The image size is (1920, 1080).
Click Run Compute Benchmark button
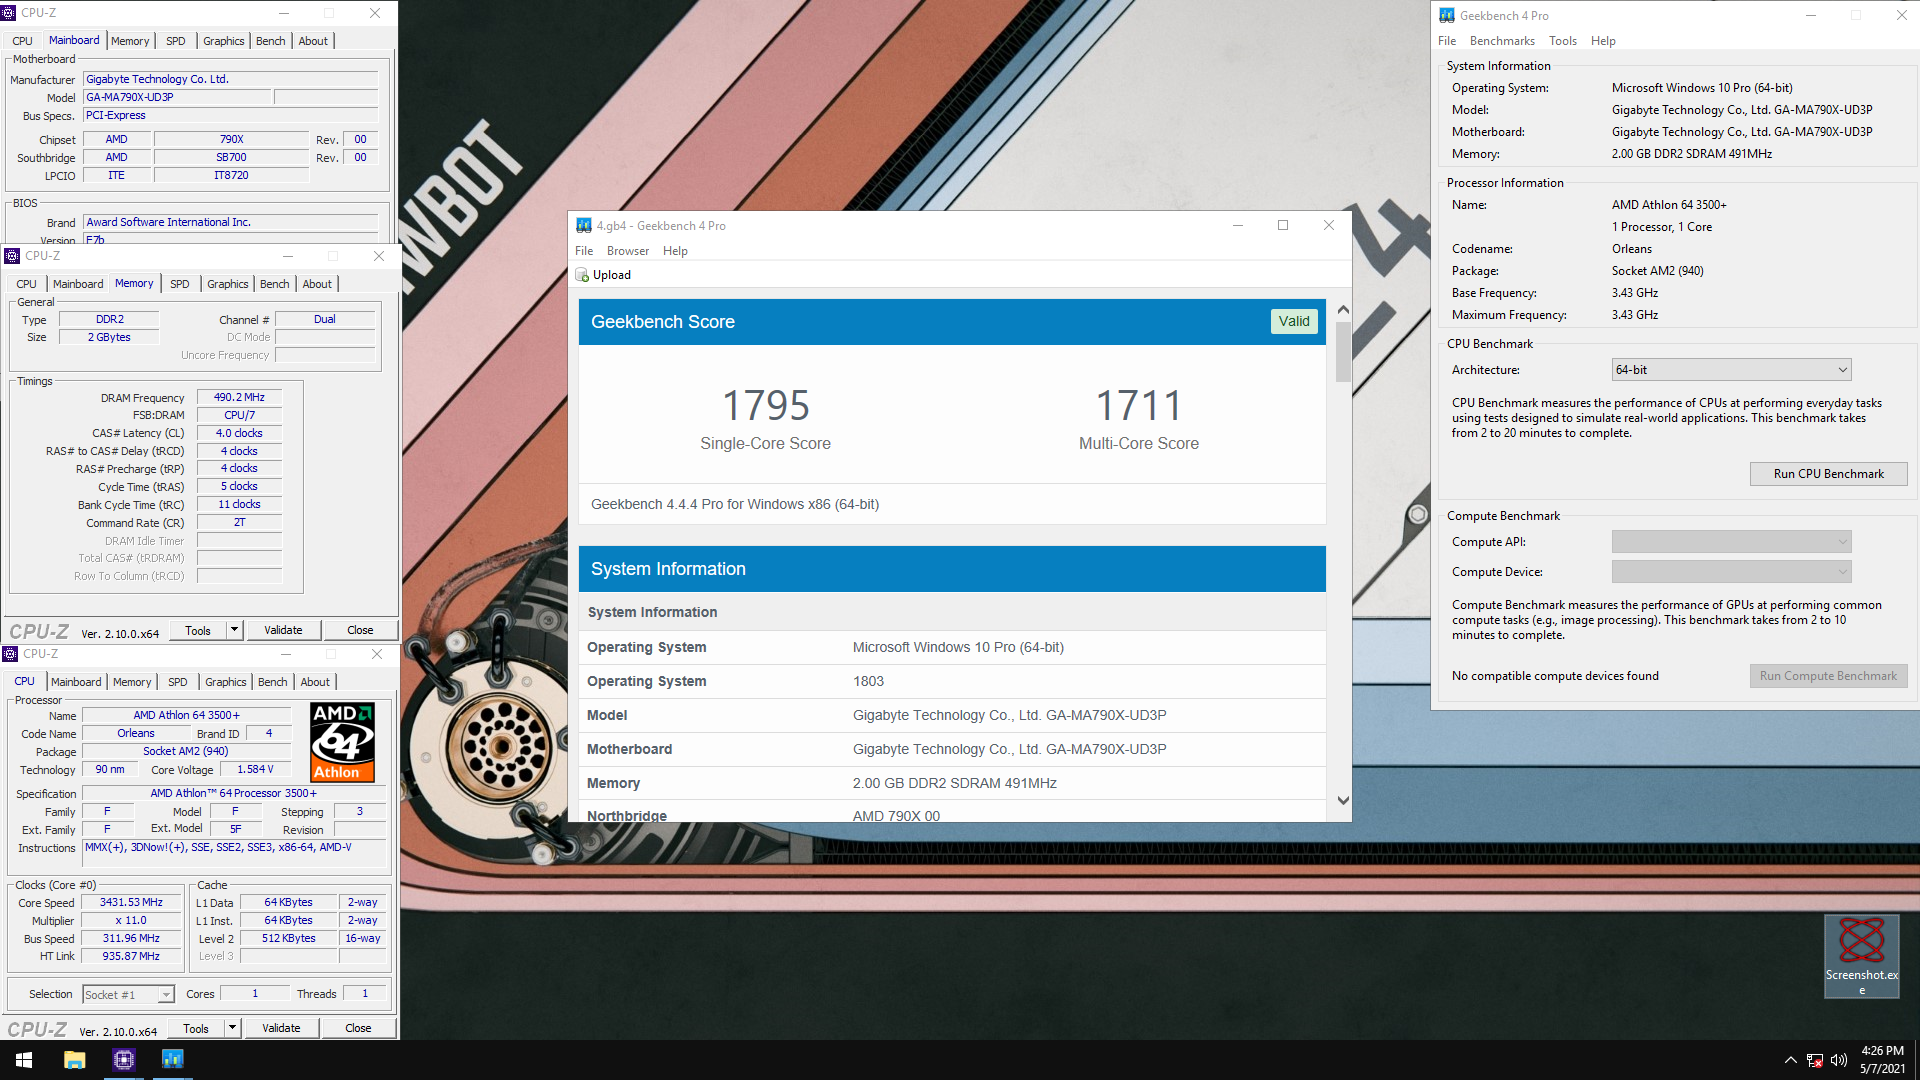click(1828, 676)
